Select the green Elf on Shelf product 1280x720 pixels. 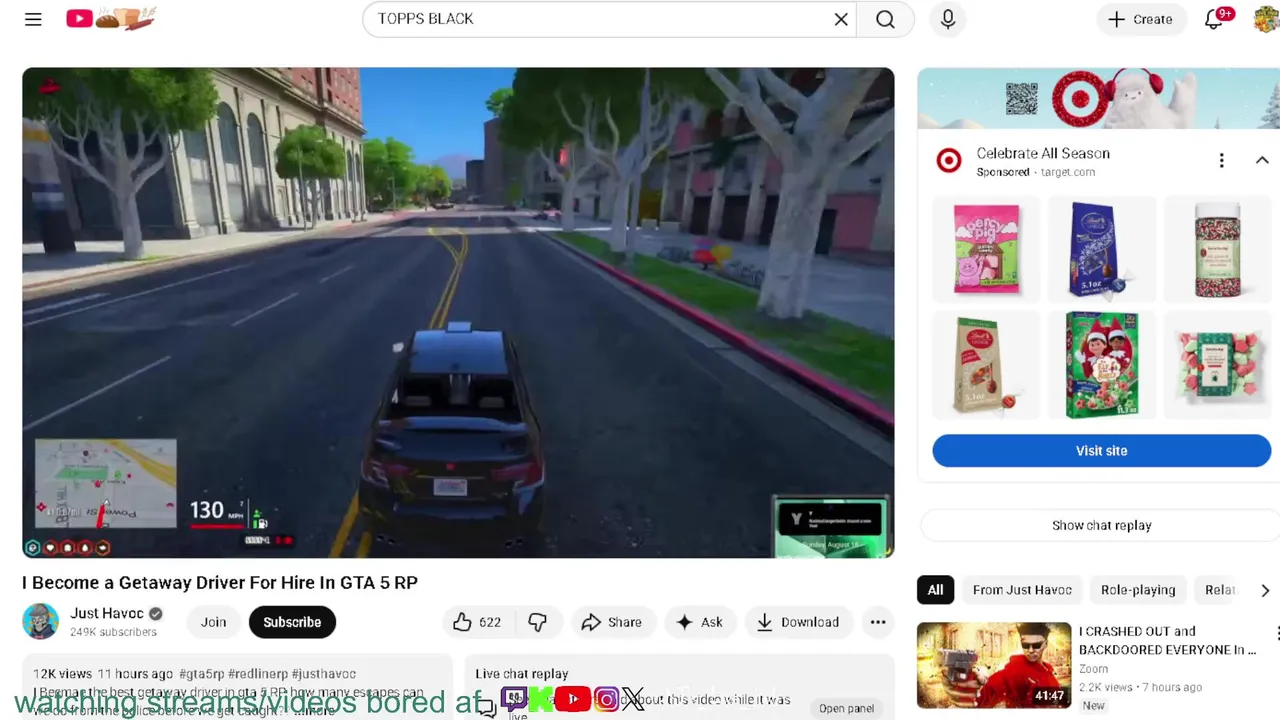point(1101,365)
